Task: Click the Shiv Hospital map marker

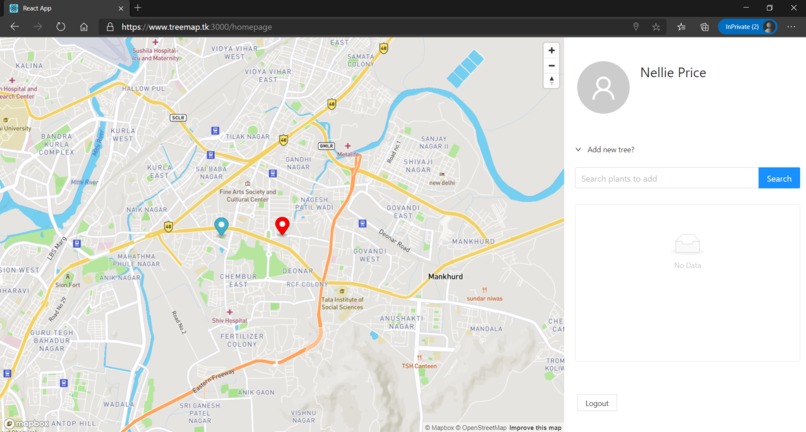Action: 229,312
